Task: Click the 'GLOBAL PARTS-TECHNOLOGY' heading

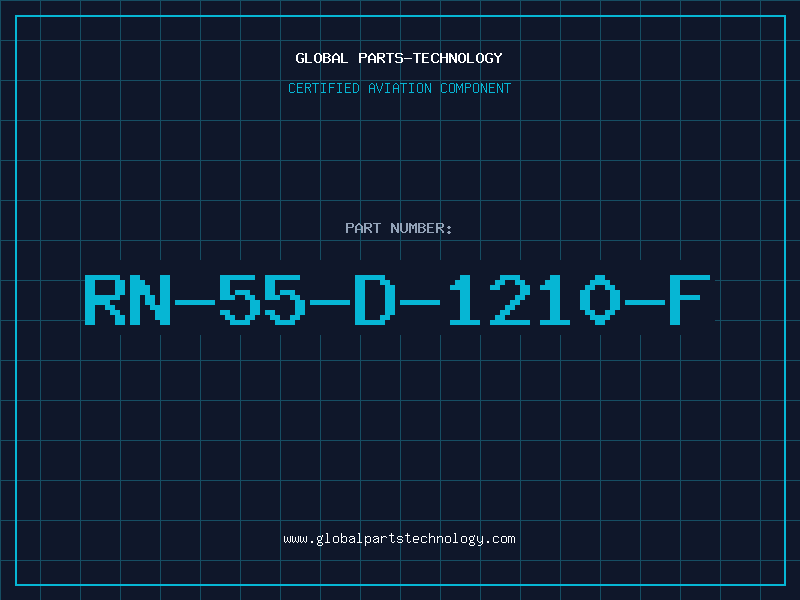Action: [399, 58]
